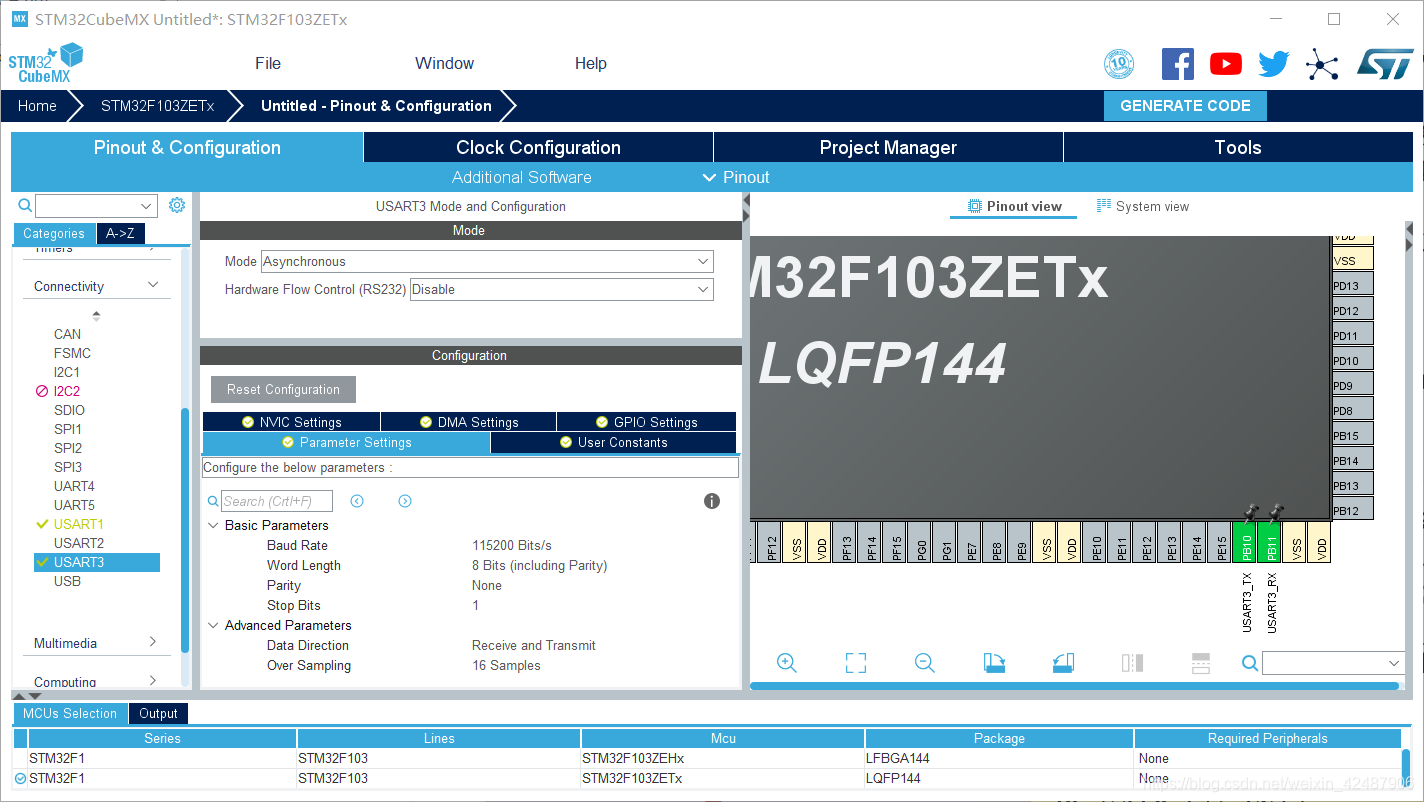Open NVIC Settings tab
Screen dimensions: 1424x802
(x=291, y=422)
